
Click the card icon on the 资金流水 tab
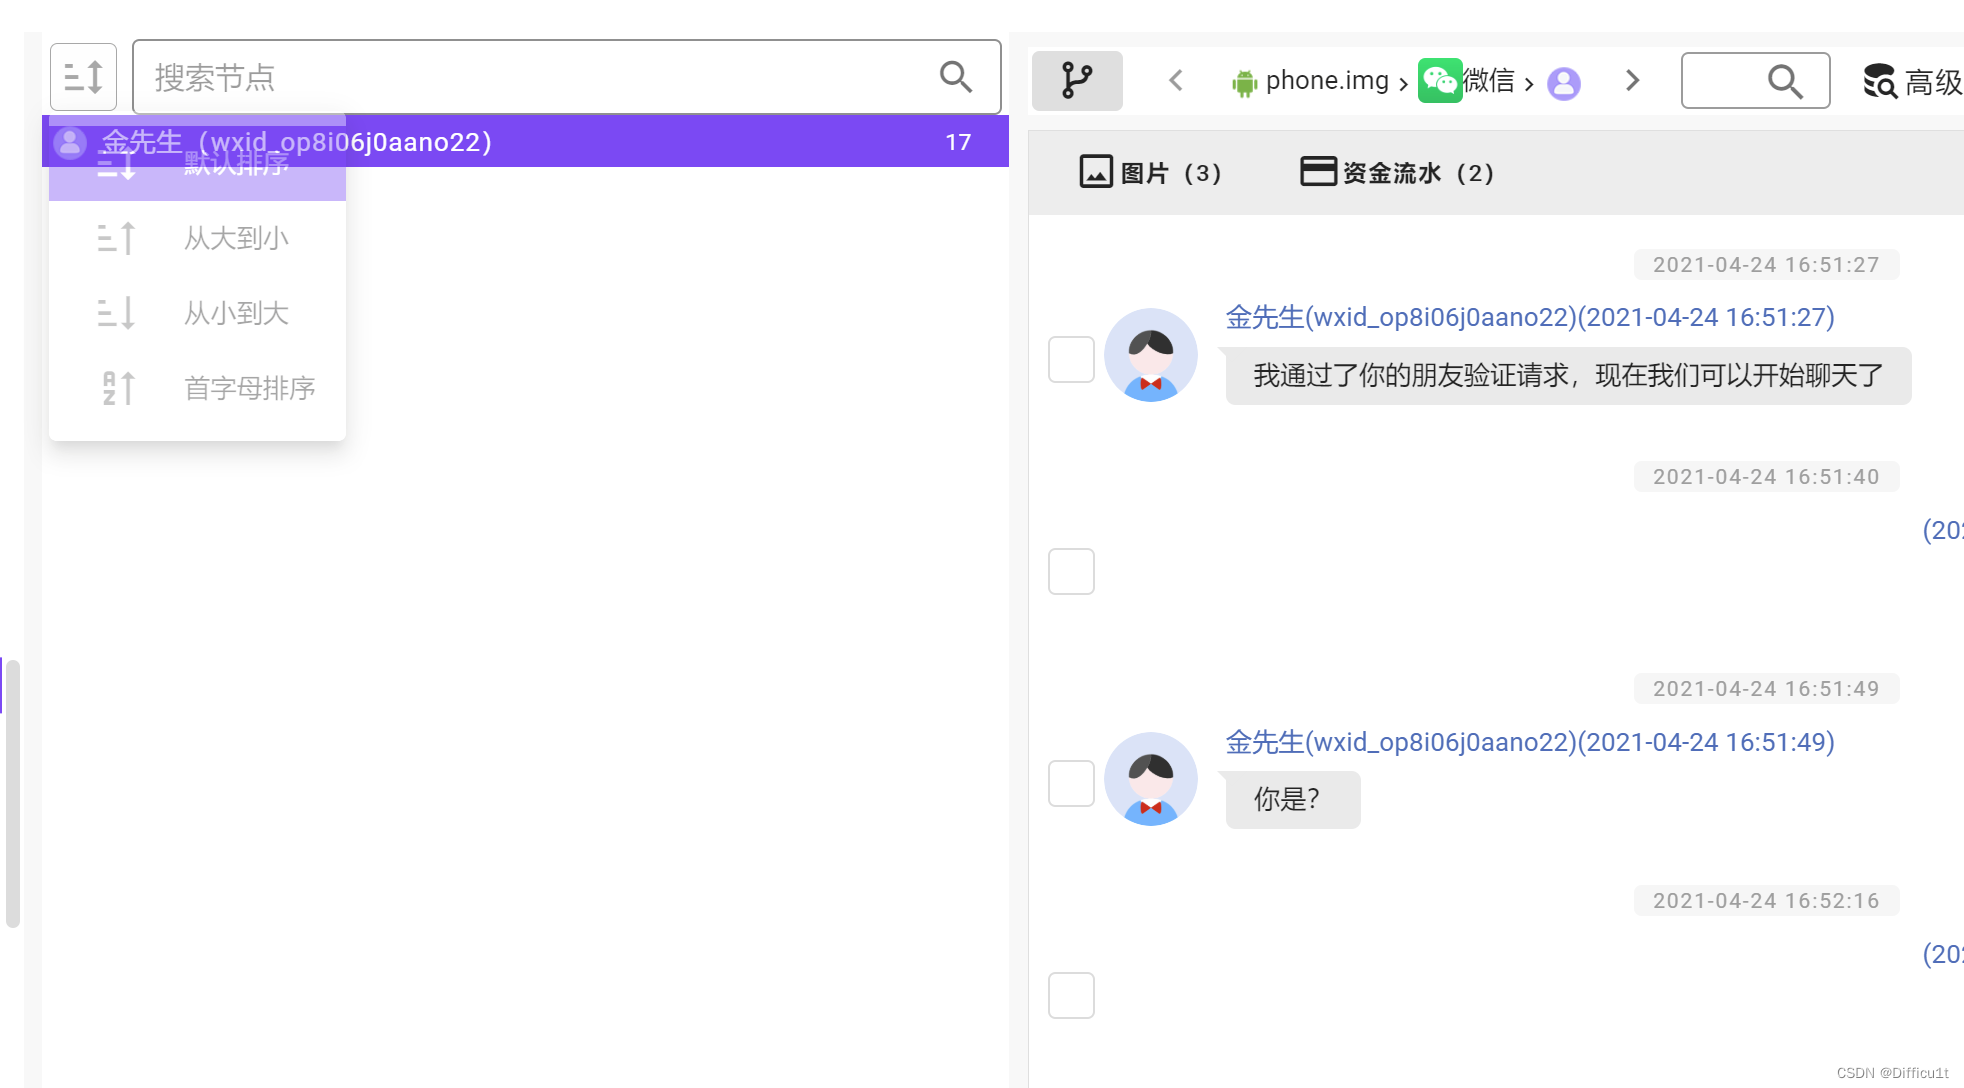pos(1315,171)
